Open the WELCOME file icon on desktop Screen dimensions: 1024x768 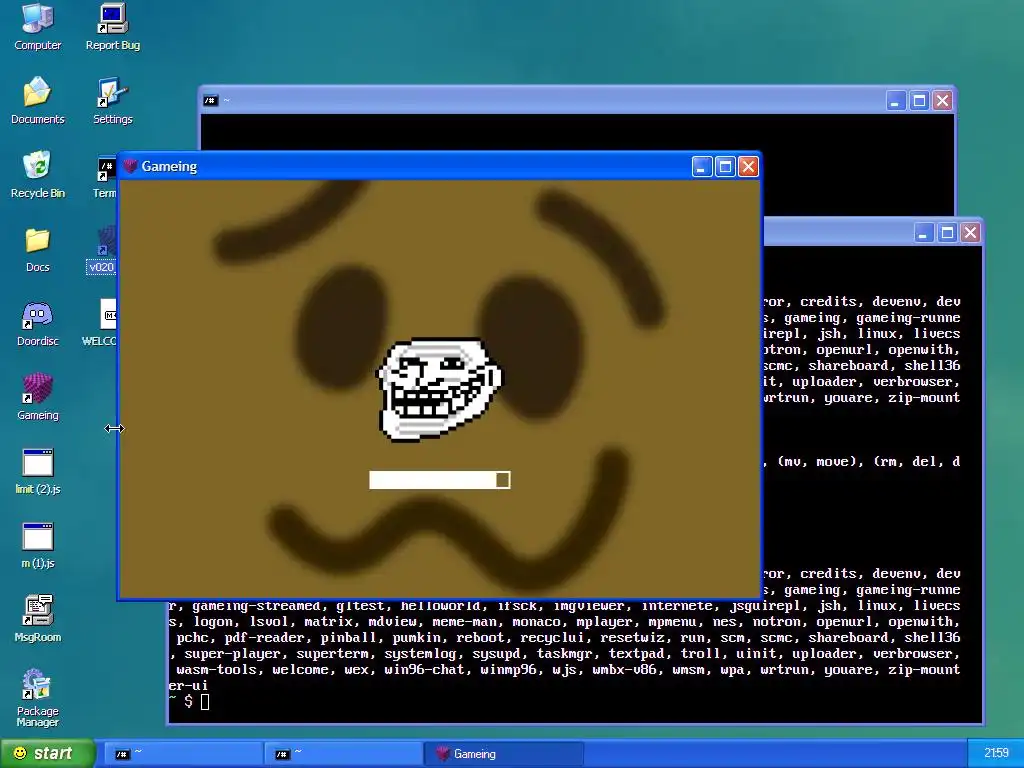(x=100, y=323)
